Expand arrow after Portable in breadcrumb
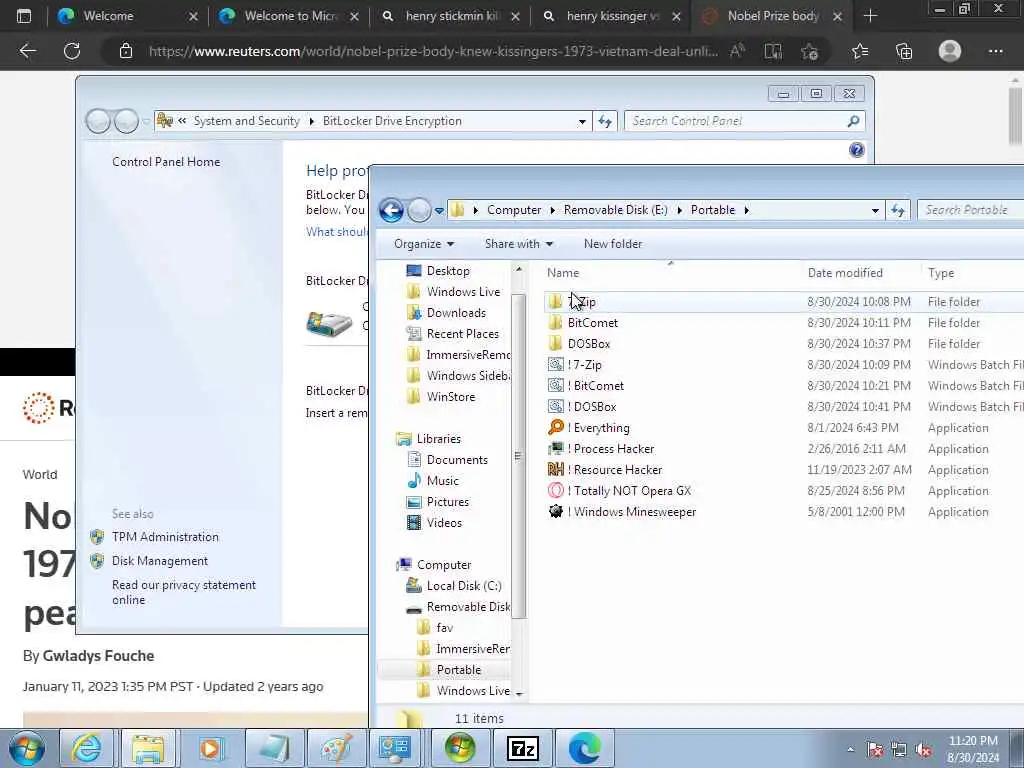The height and width of the screenshot is (768, 1024). tap(746, 210)
